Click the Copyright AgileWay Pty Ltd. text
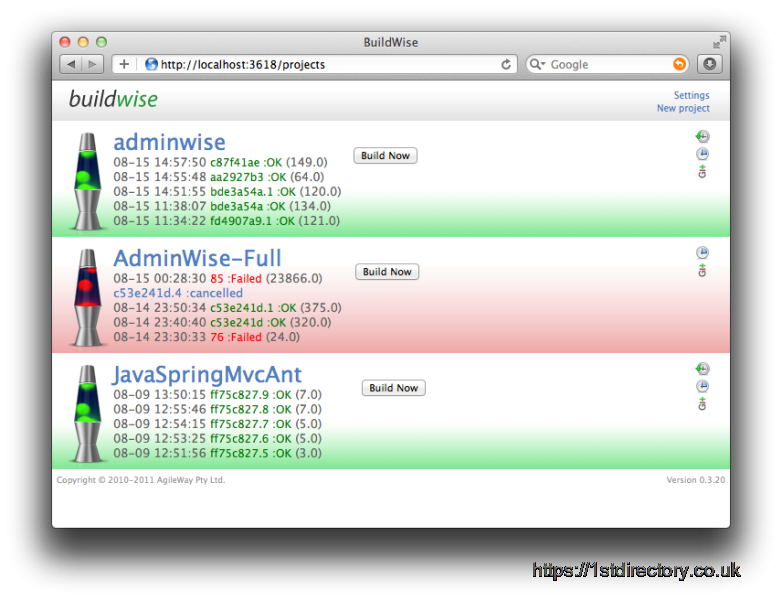This screenshot has height=600, width=782. click(141, 480)
